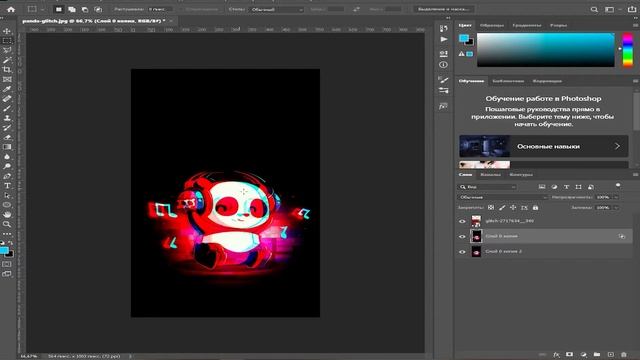640x360 pixels.
Task: Open the Style dropdown in options bar
Action: 276,9
